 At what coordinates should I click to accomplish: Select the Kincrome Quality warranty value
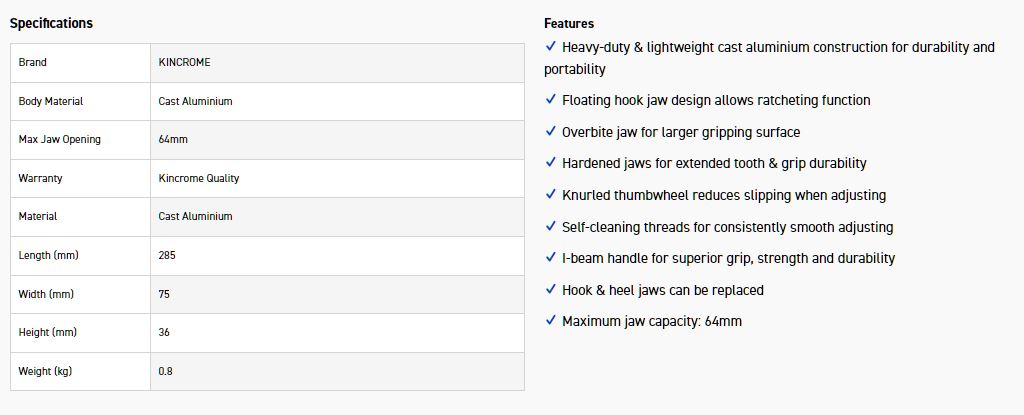click(199, 178)
